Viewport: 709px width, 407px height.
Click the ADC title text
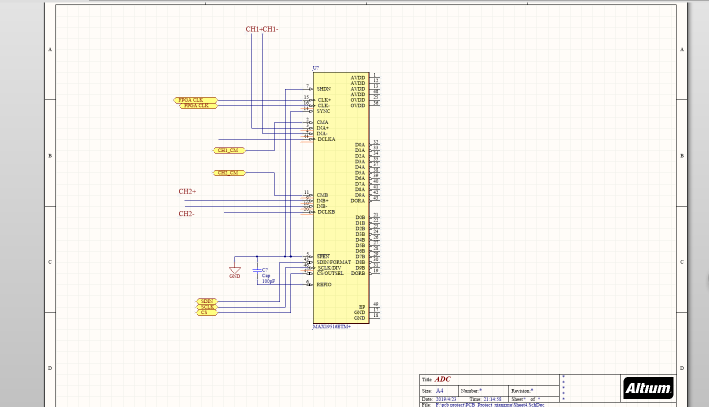pos(442,379)
